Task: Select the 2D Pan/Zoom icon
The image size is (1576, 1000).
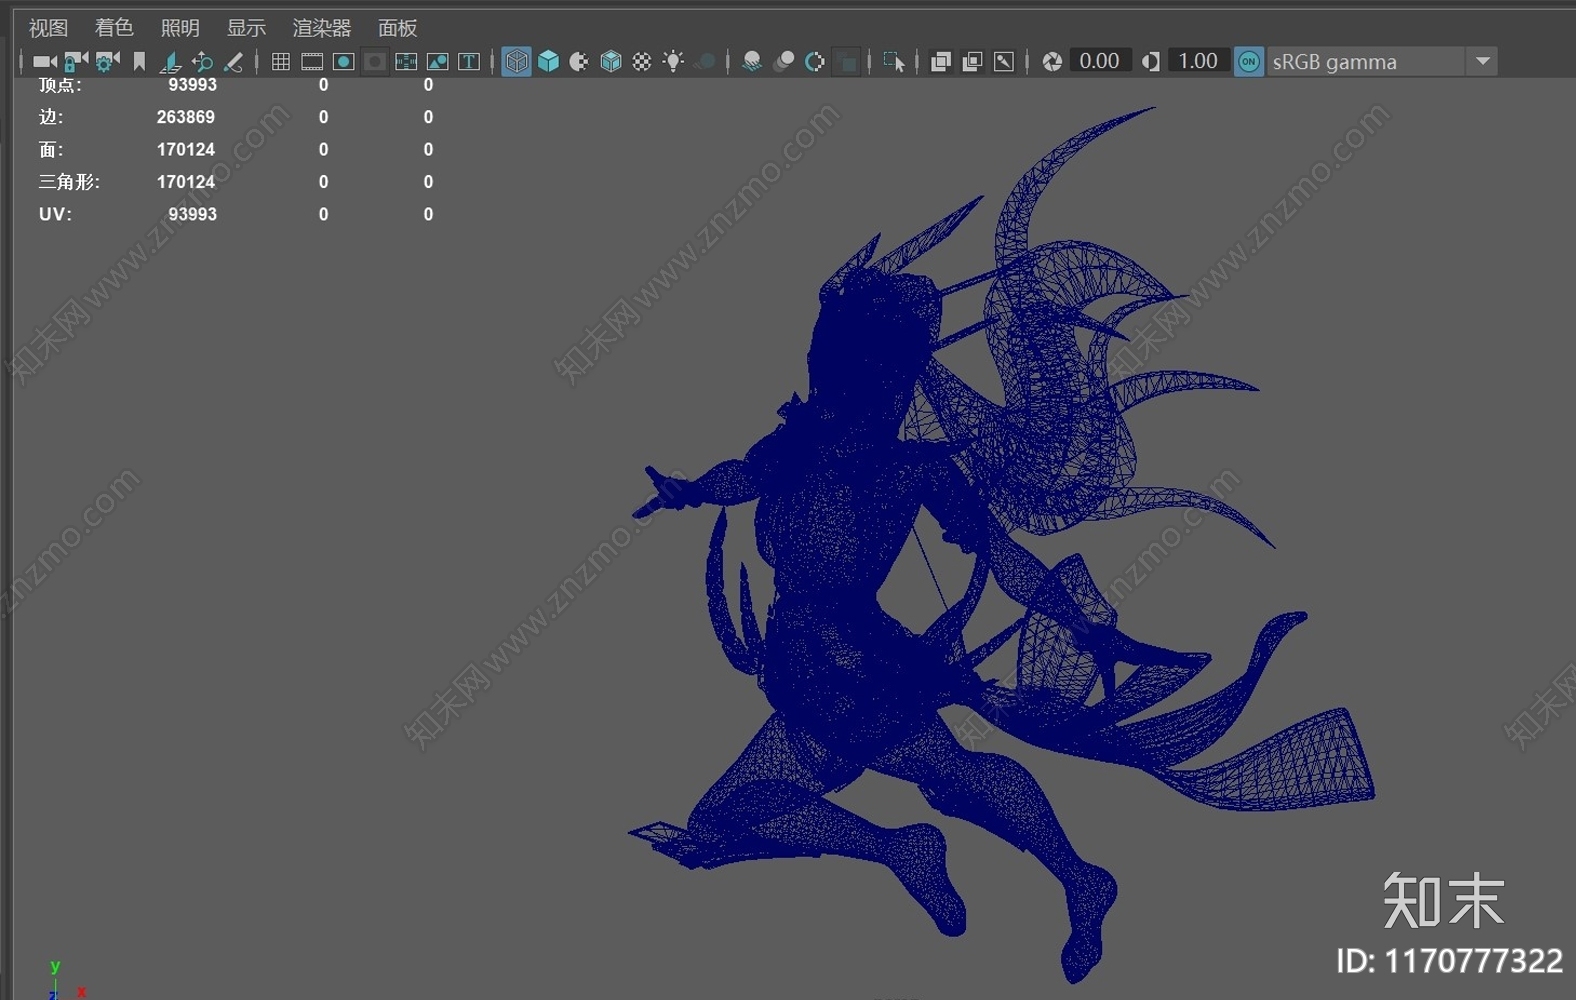Action: tap(202, 62)
